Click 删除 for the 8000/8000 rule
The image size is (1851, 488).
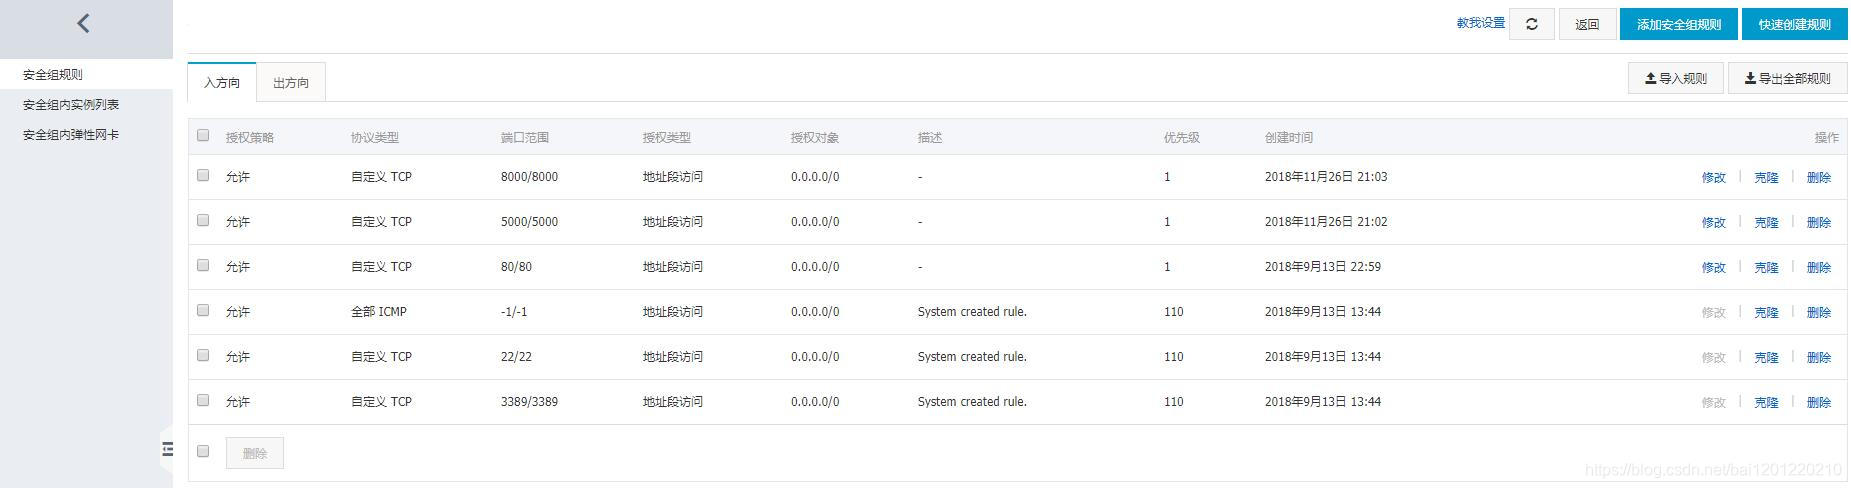1819,177
